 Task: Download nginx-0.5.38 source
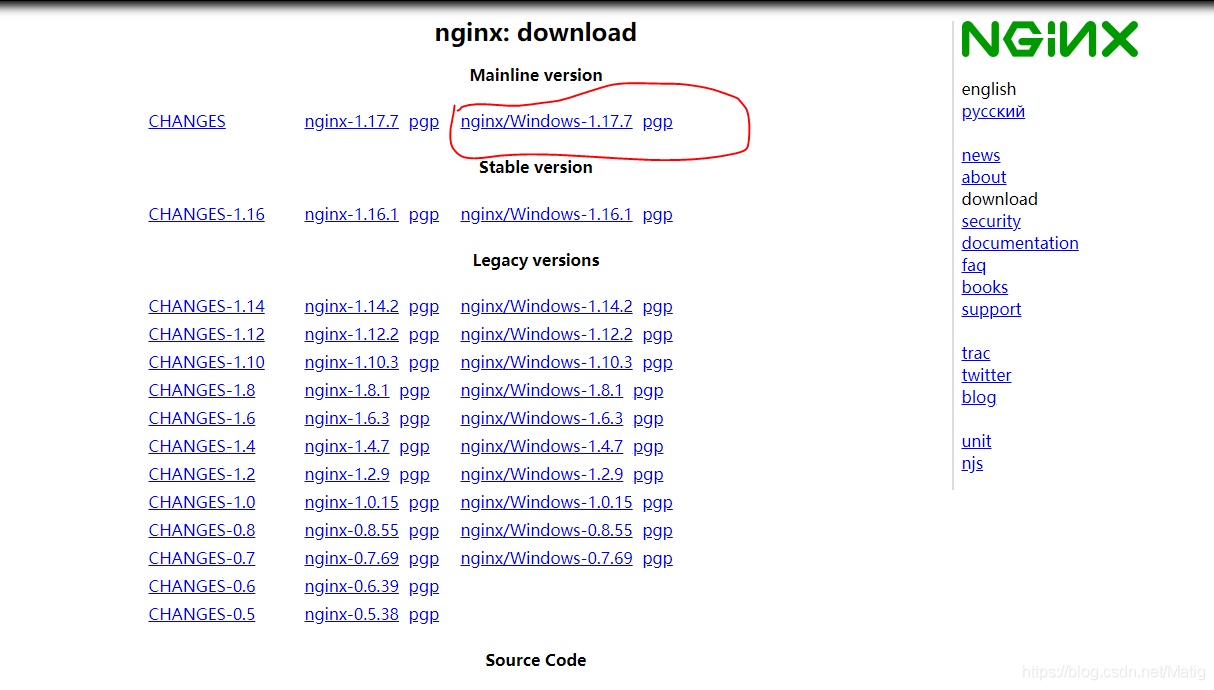point(351,614)
